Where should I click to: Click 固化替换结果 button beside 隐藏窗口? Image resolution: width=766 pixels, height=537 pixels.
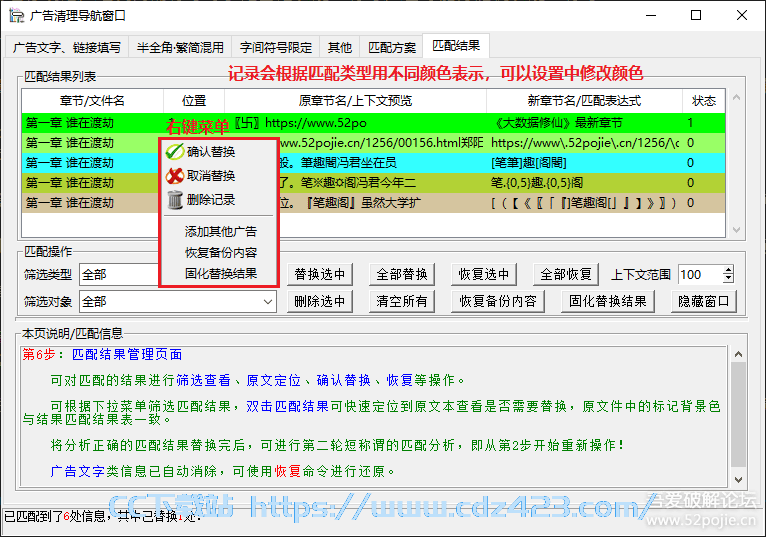click(608, 301)
